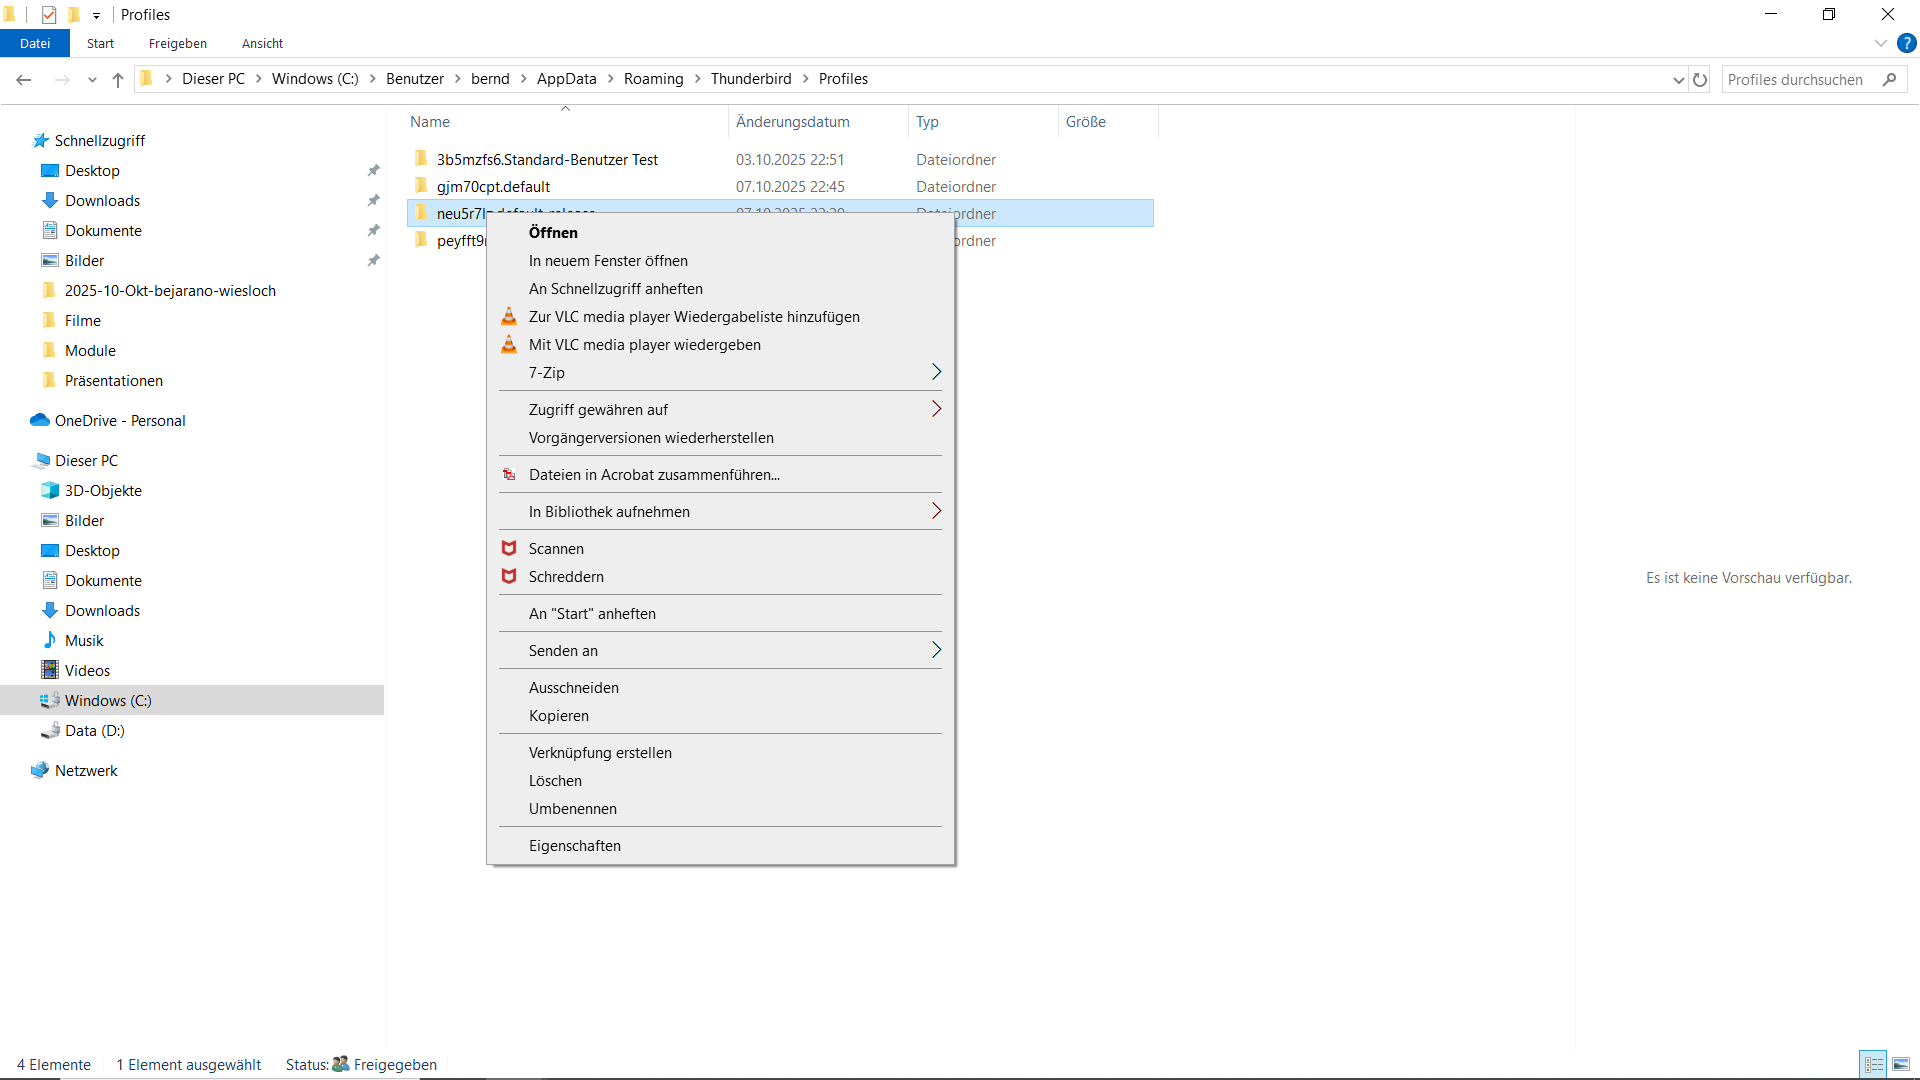Switch to details view layout icon
Screen dimensions: 1920x1080
1873,1064
